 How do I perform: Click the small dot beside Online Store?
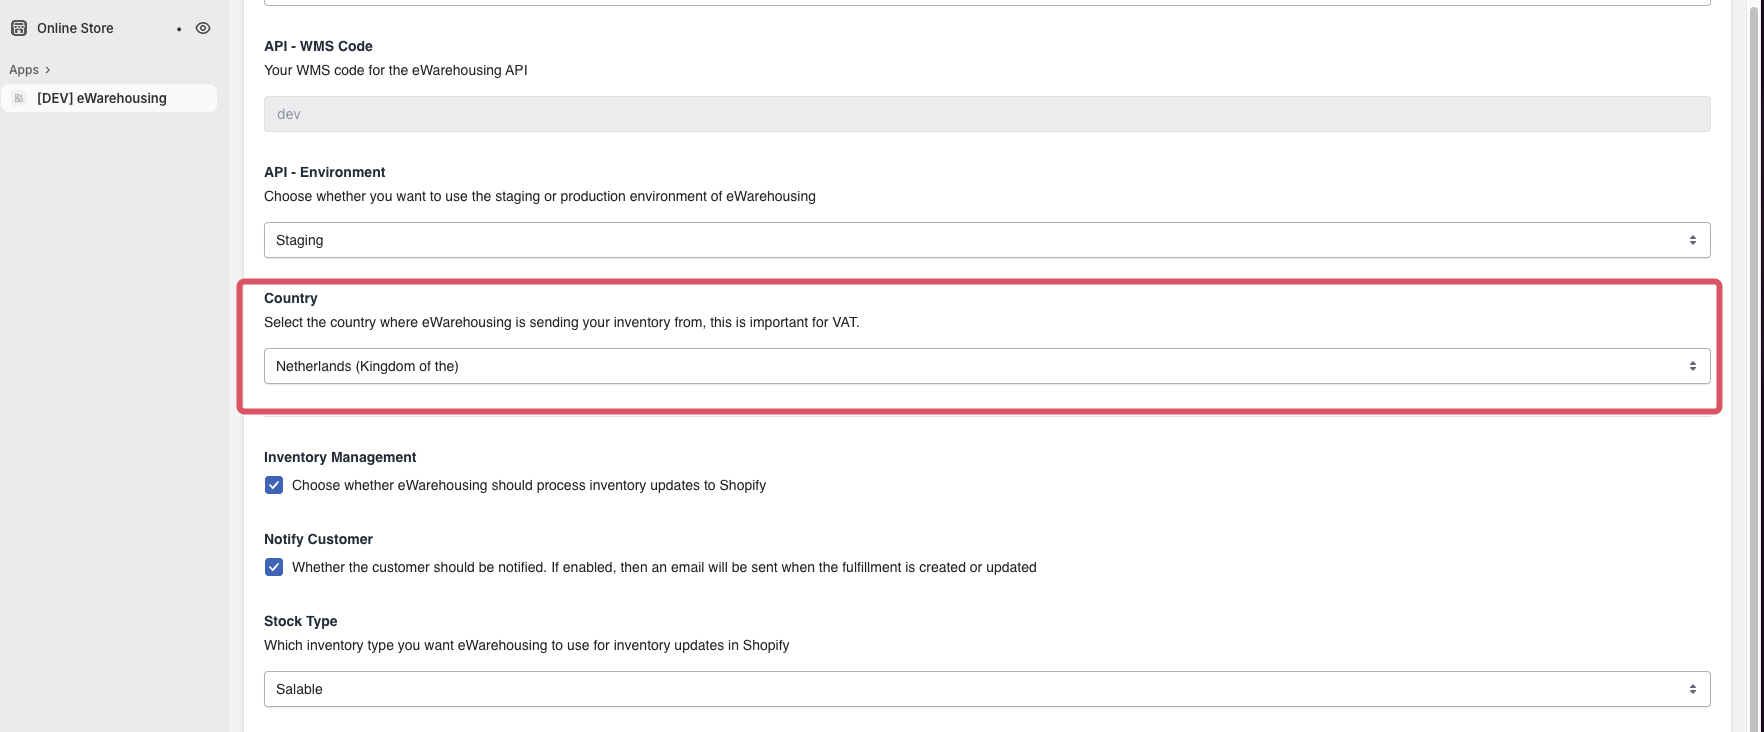[179, 29]
